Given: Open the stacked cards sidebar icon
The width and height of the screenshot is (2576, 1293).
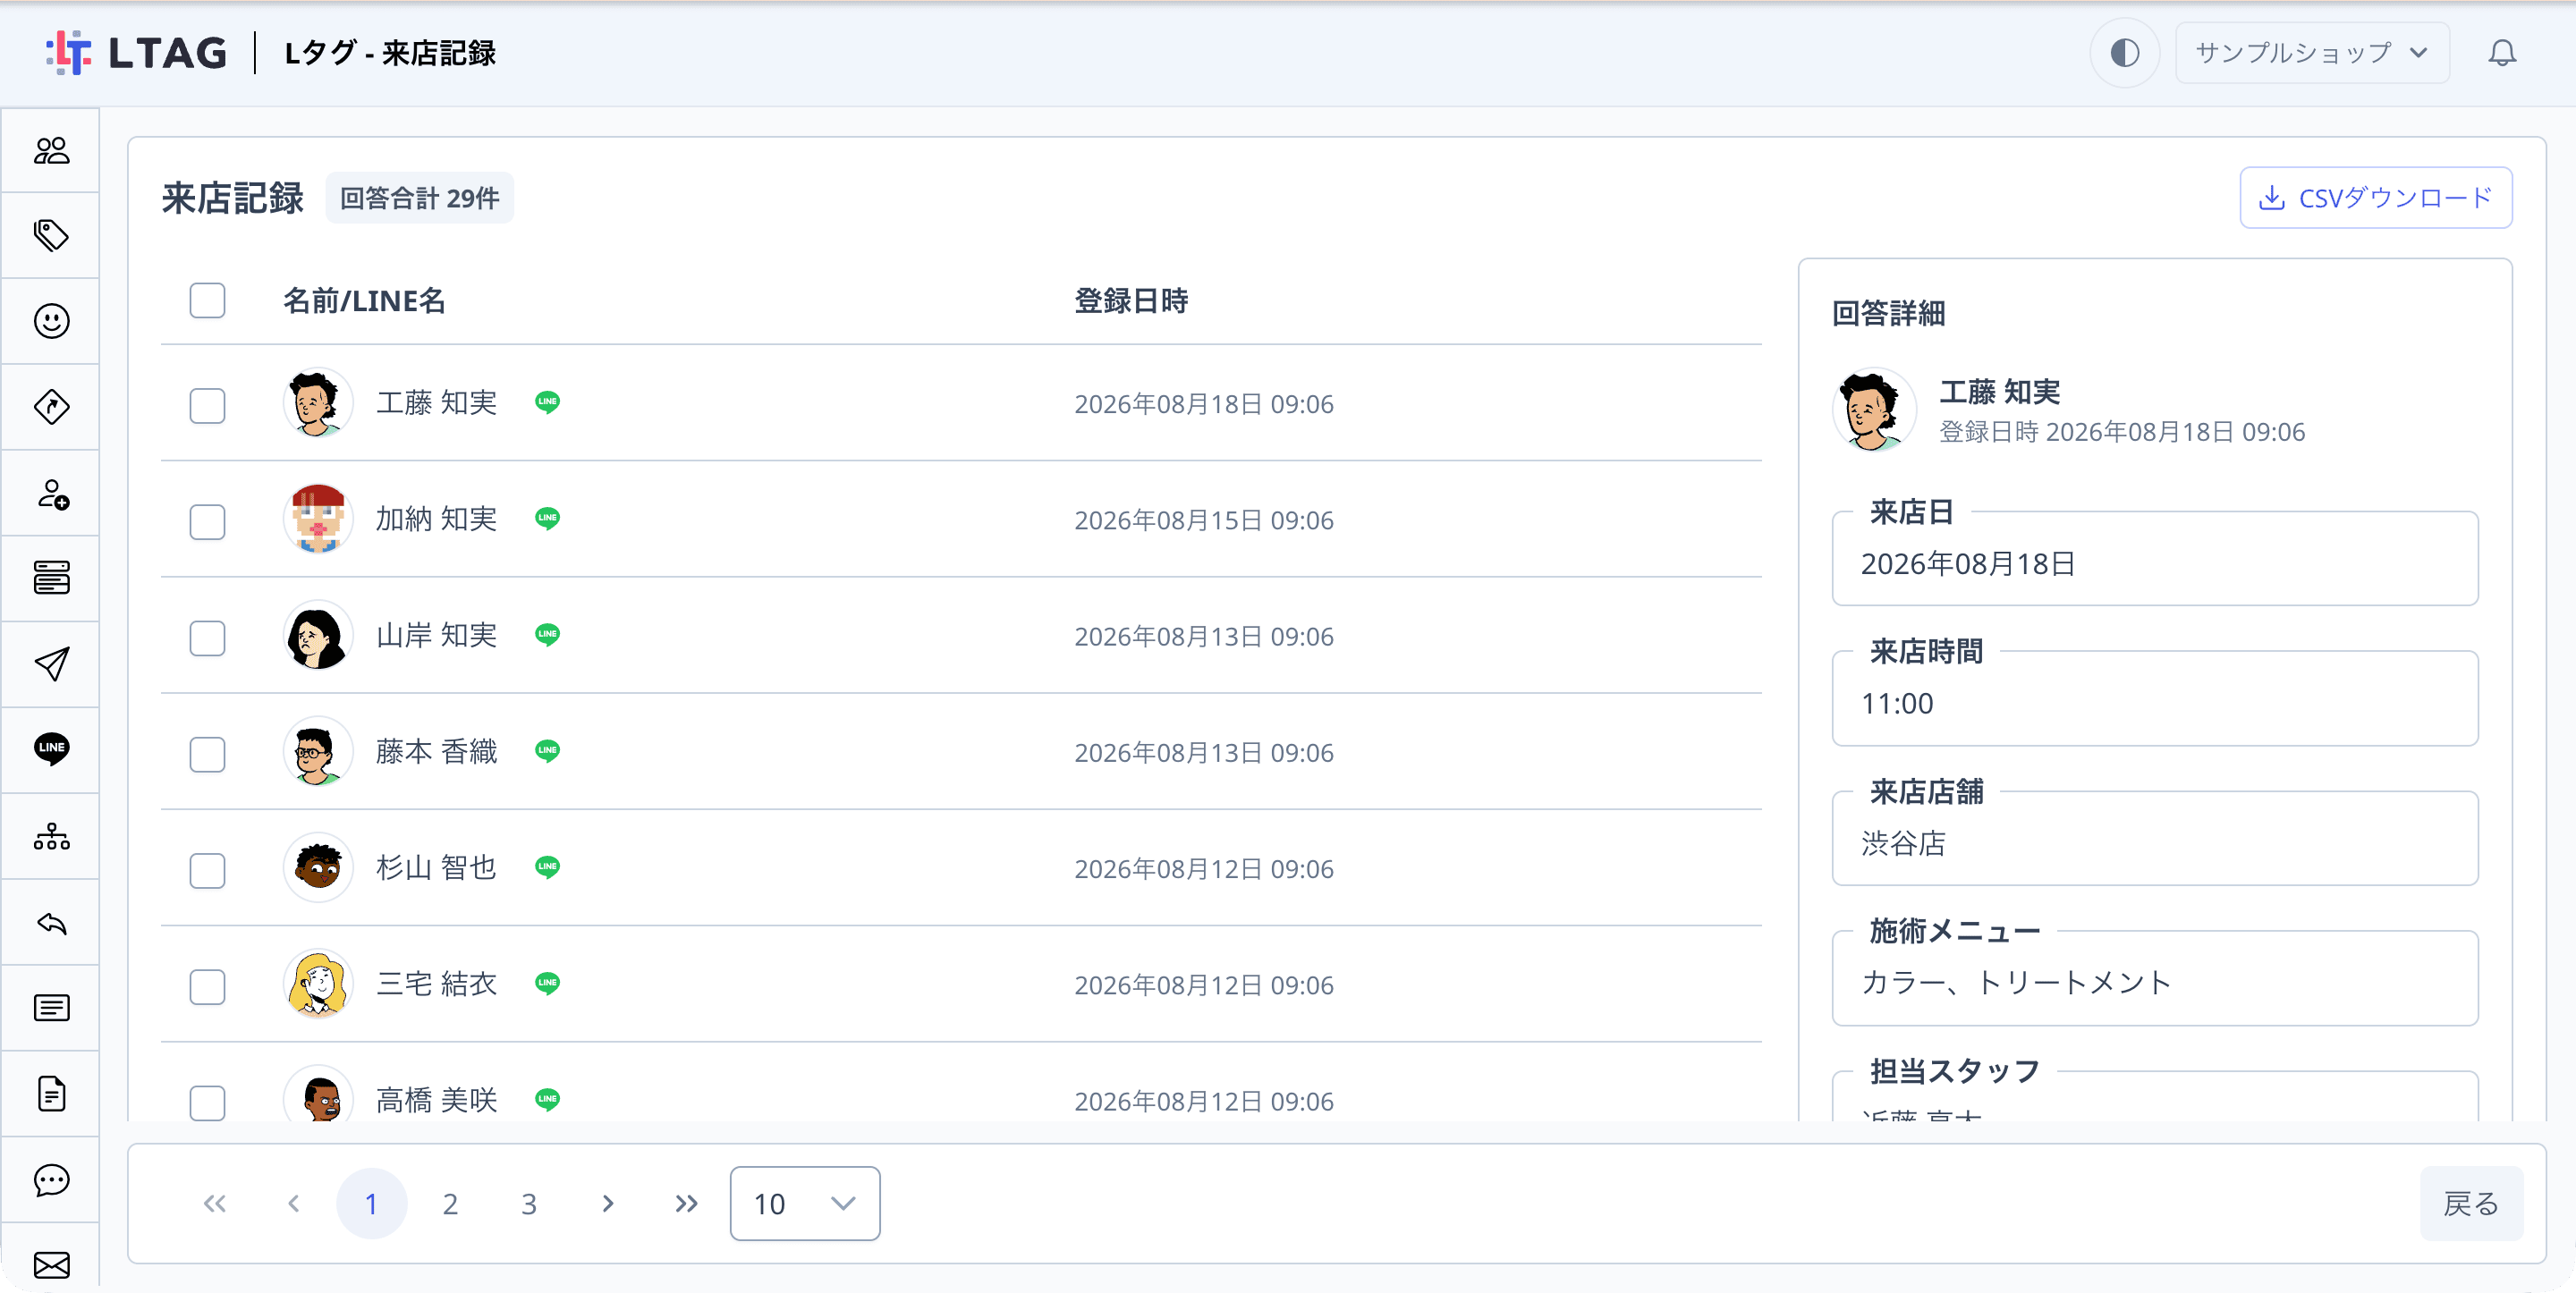Looking at the screenshot, I should tap(51, 578).
